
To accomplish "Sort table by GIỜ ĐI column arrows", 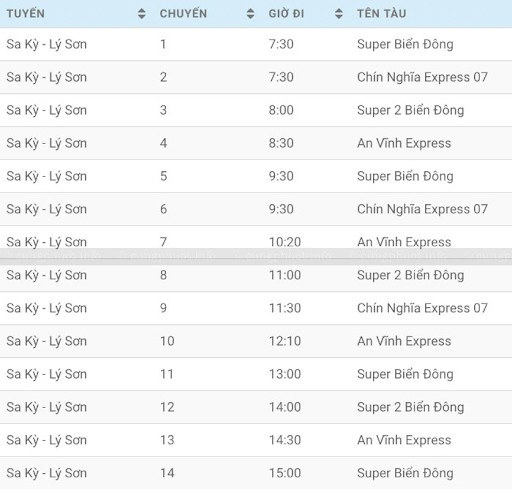I will (339, 14).
